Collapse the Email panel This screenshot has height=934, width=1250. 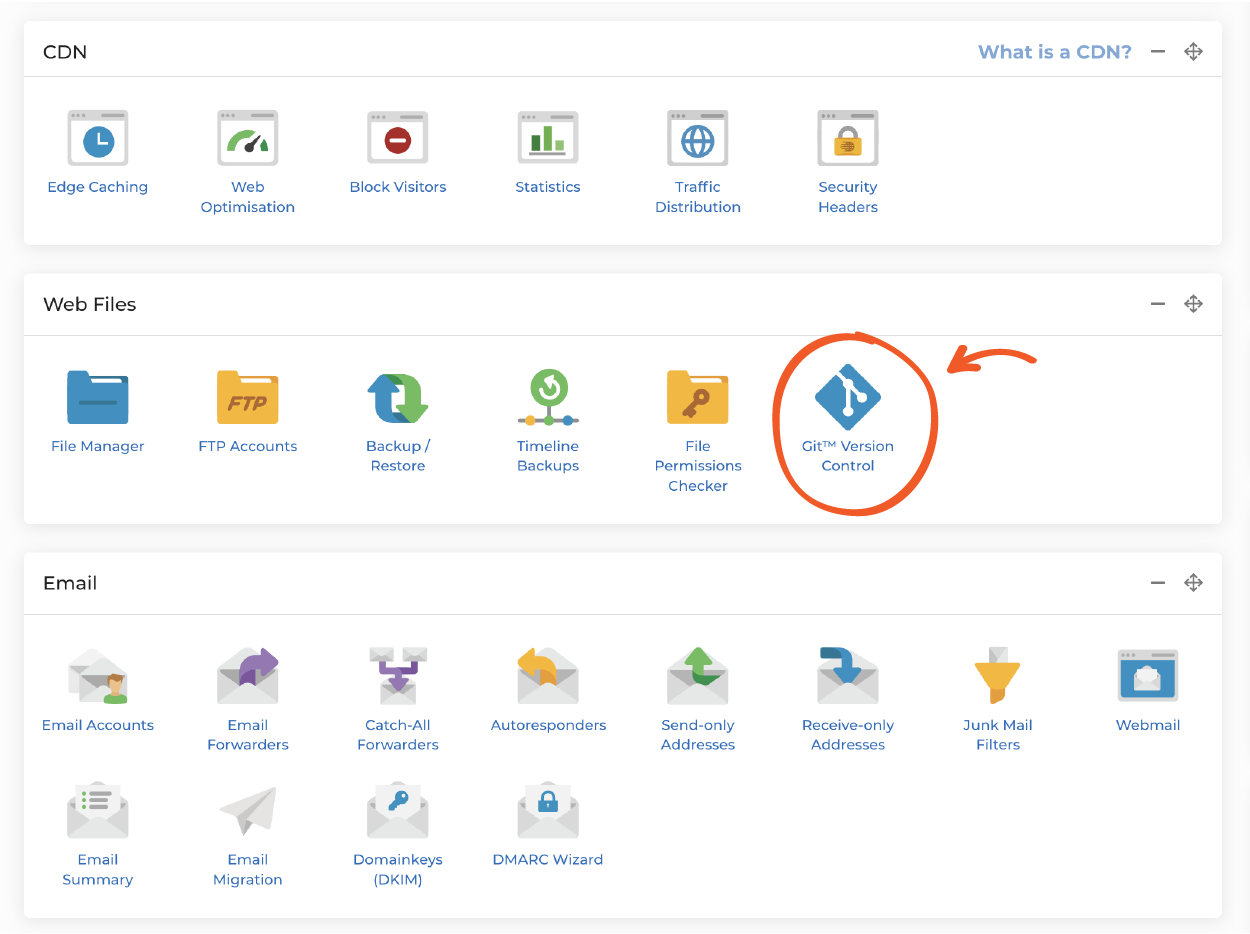coord(1158,583)
